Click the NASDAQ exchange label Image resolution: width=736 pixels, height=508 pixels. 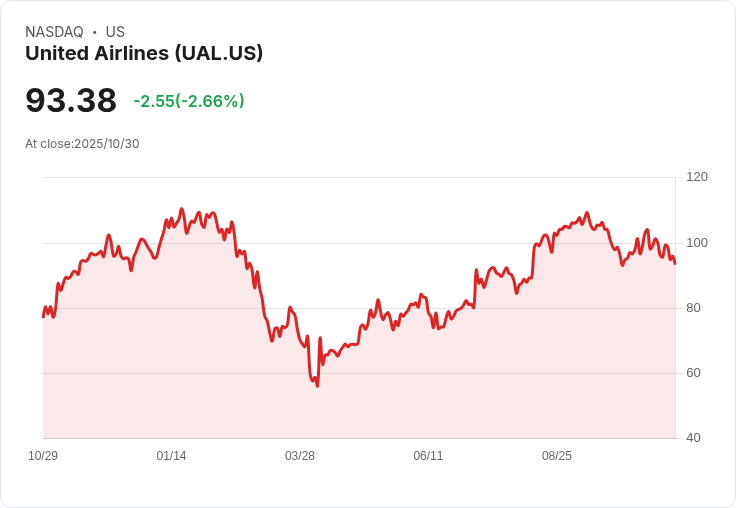54,32
